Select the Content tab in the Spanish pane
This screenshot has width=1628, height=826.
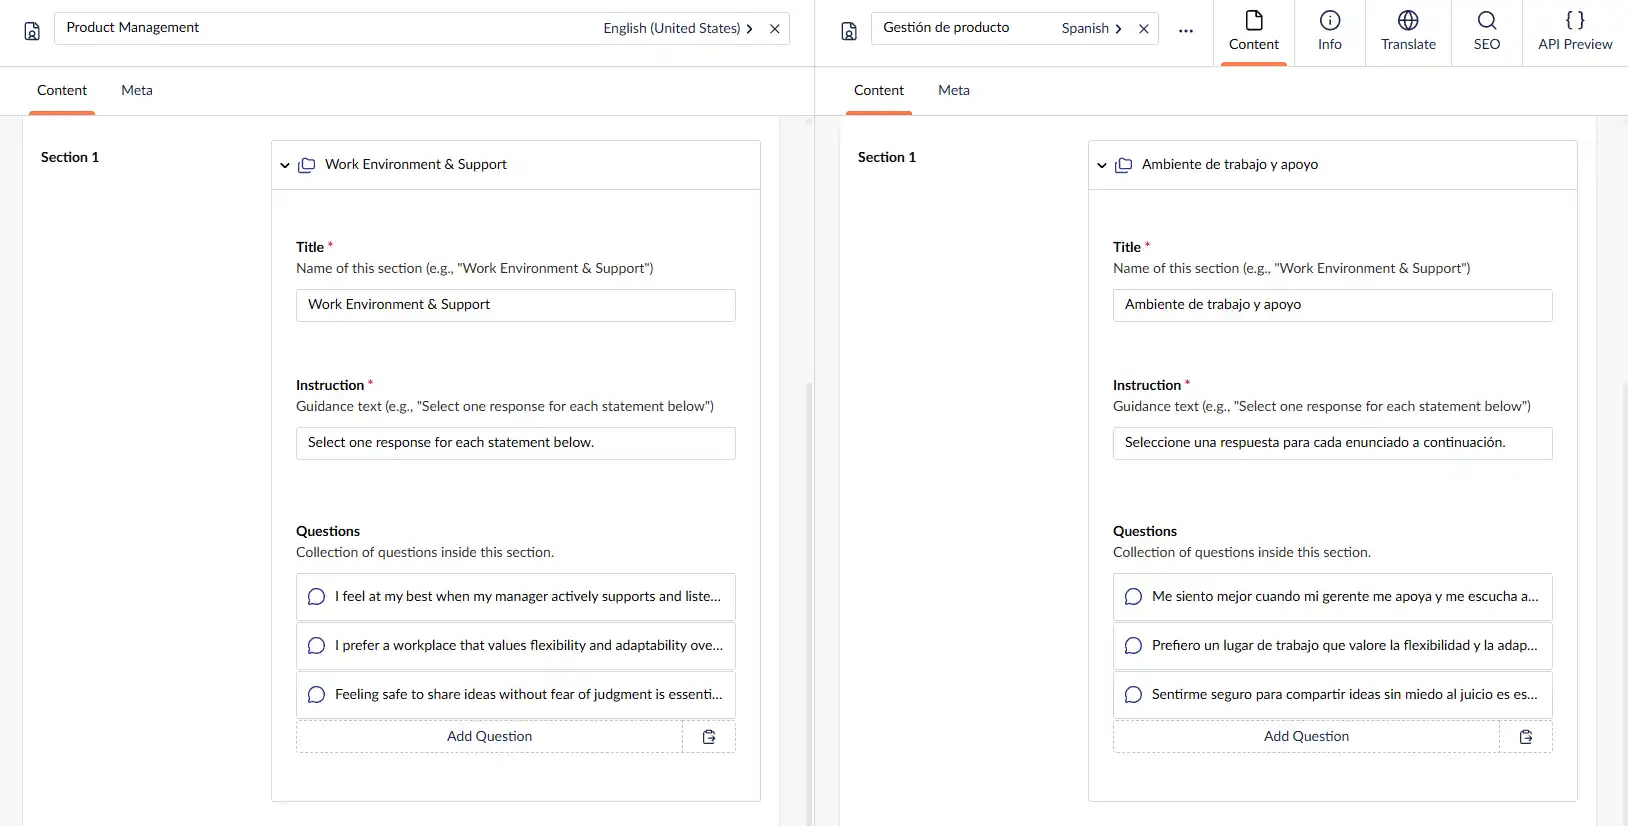879,91
